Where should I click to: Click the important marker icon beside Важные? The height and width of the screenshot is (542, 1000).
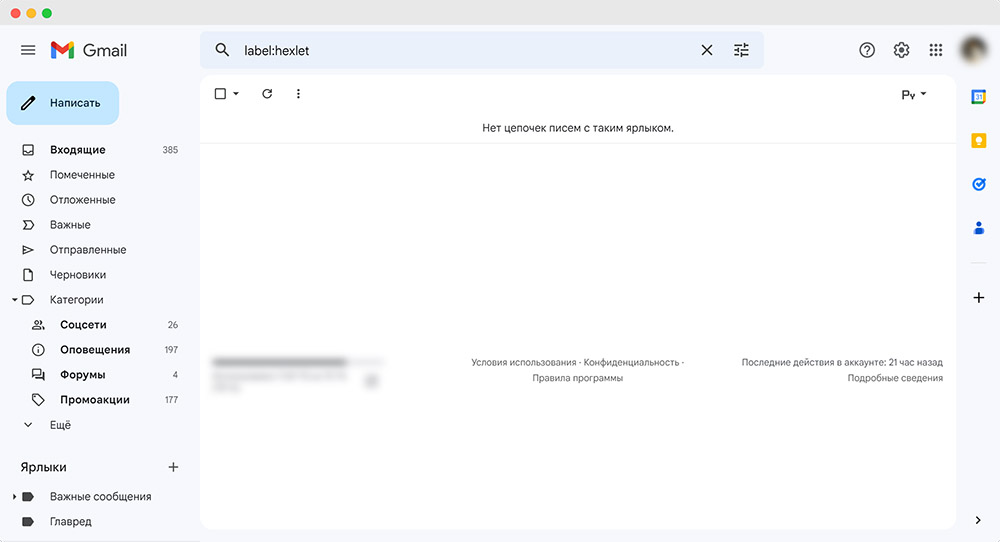[28, 225]
